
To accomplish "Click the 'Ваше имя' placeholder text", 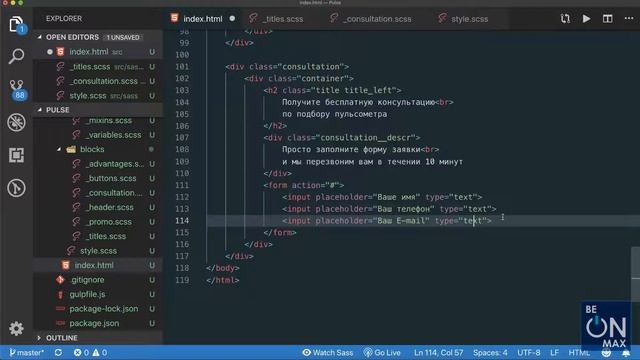I will pyautogui.click(x=396, y=197).
